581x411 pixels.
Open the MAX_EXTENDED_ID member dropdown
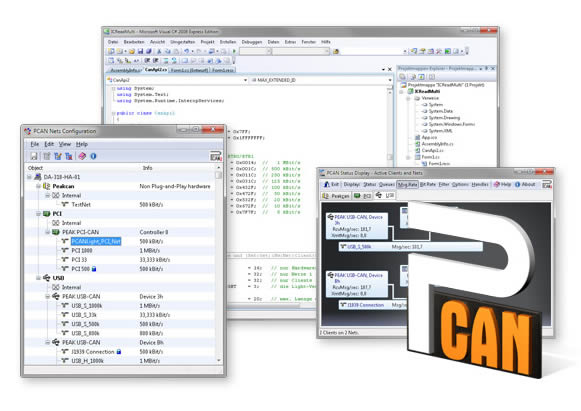click(390, 80)
